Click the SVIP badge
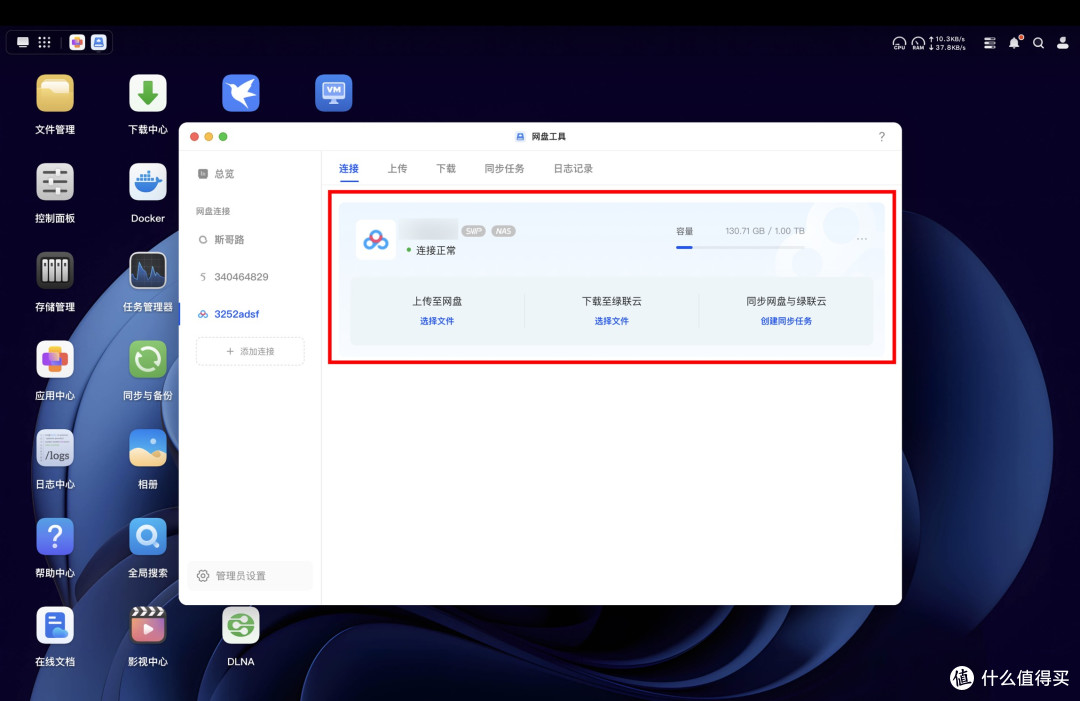Screen dimensions: 1080x701 (x=473, y=231)
